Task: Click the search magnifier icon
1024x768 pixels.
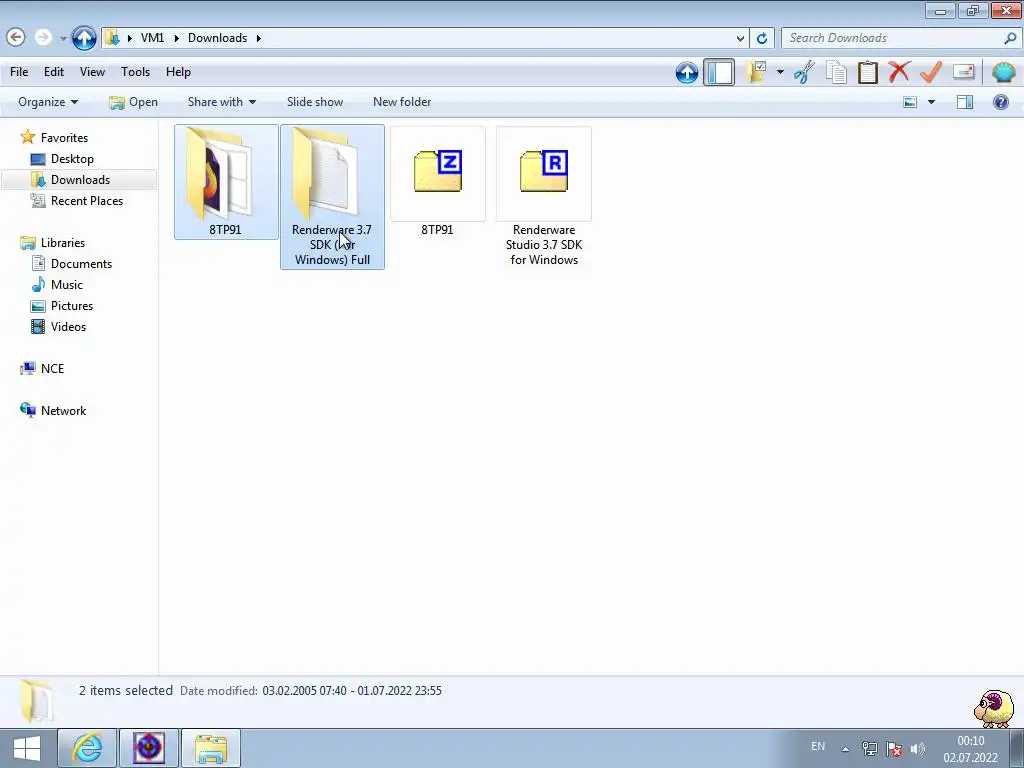Action: pyautogui.click(x=1010, y=38)
